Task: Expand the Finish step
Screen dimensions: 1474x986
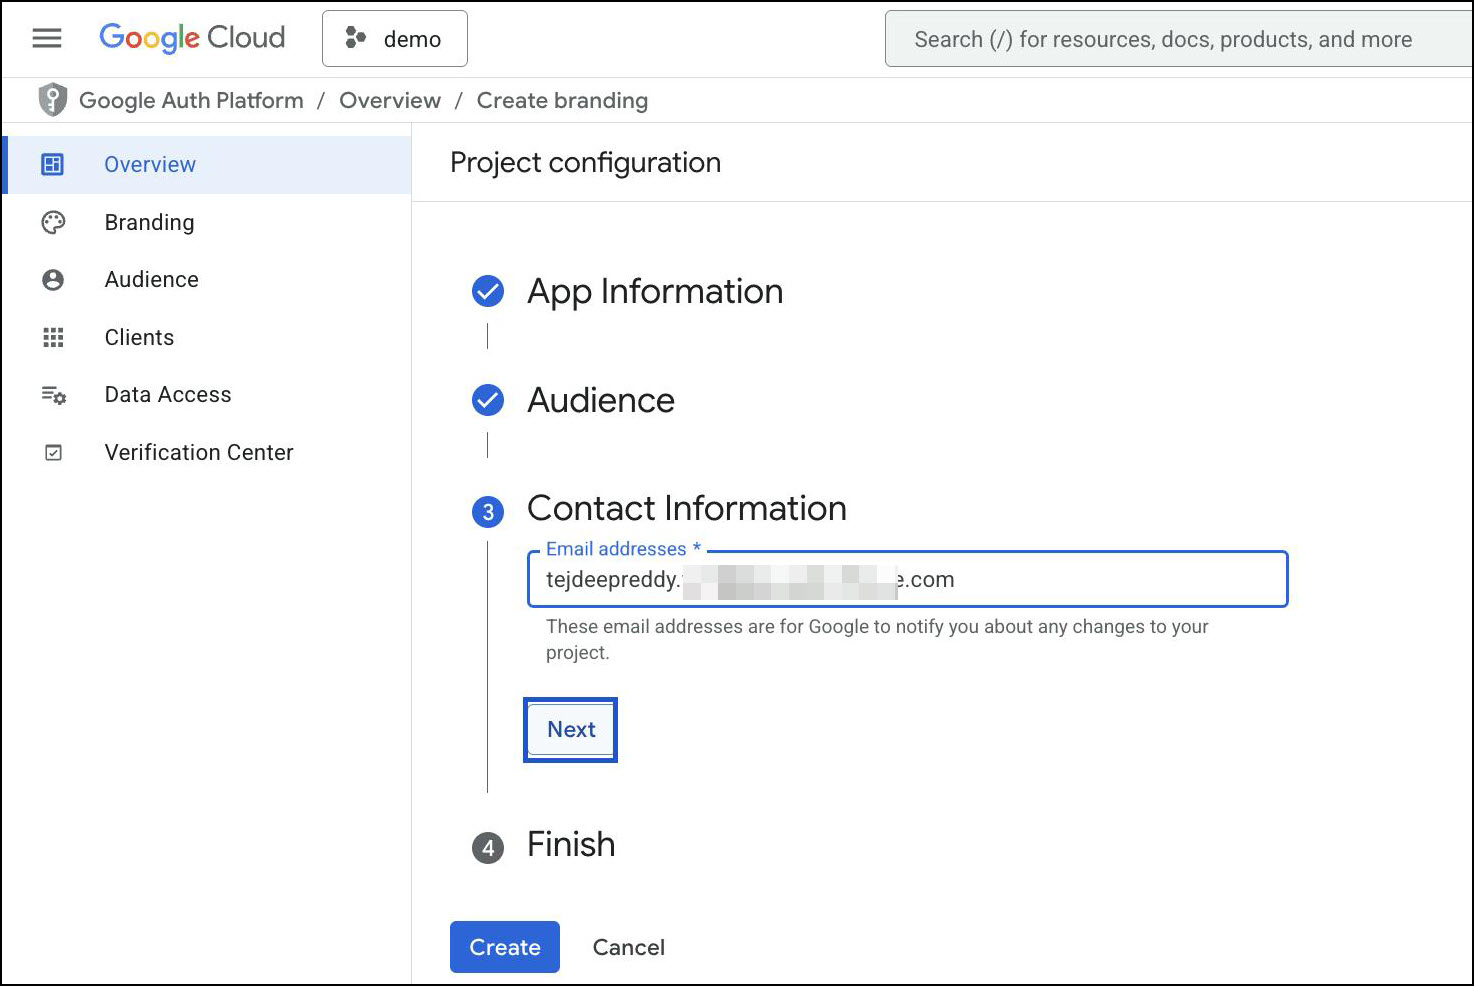Action: (x=570, y=845)
